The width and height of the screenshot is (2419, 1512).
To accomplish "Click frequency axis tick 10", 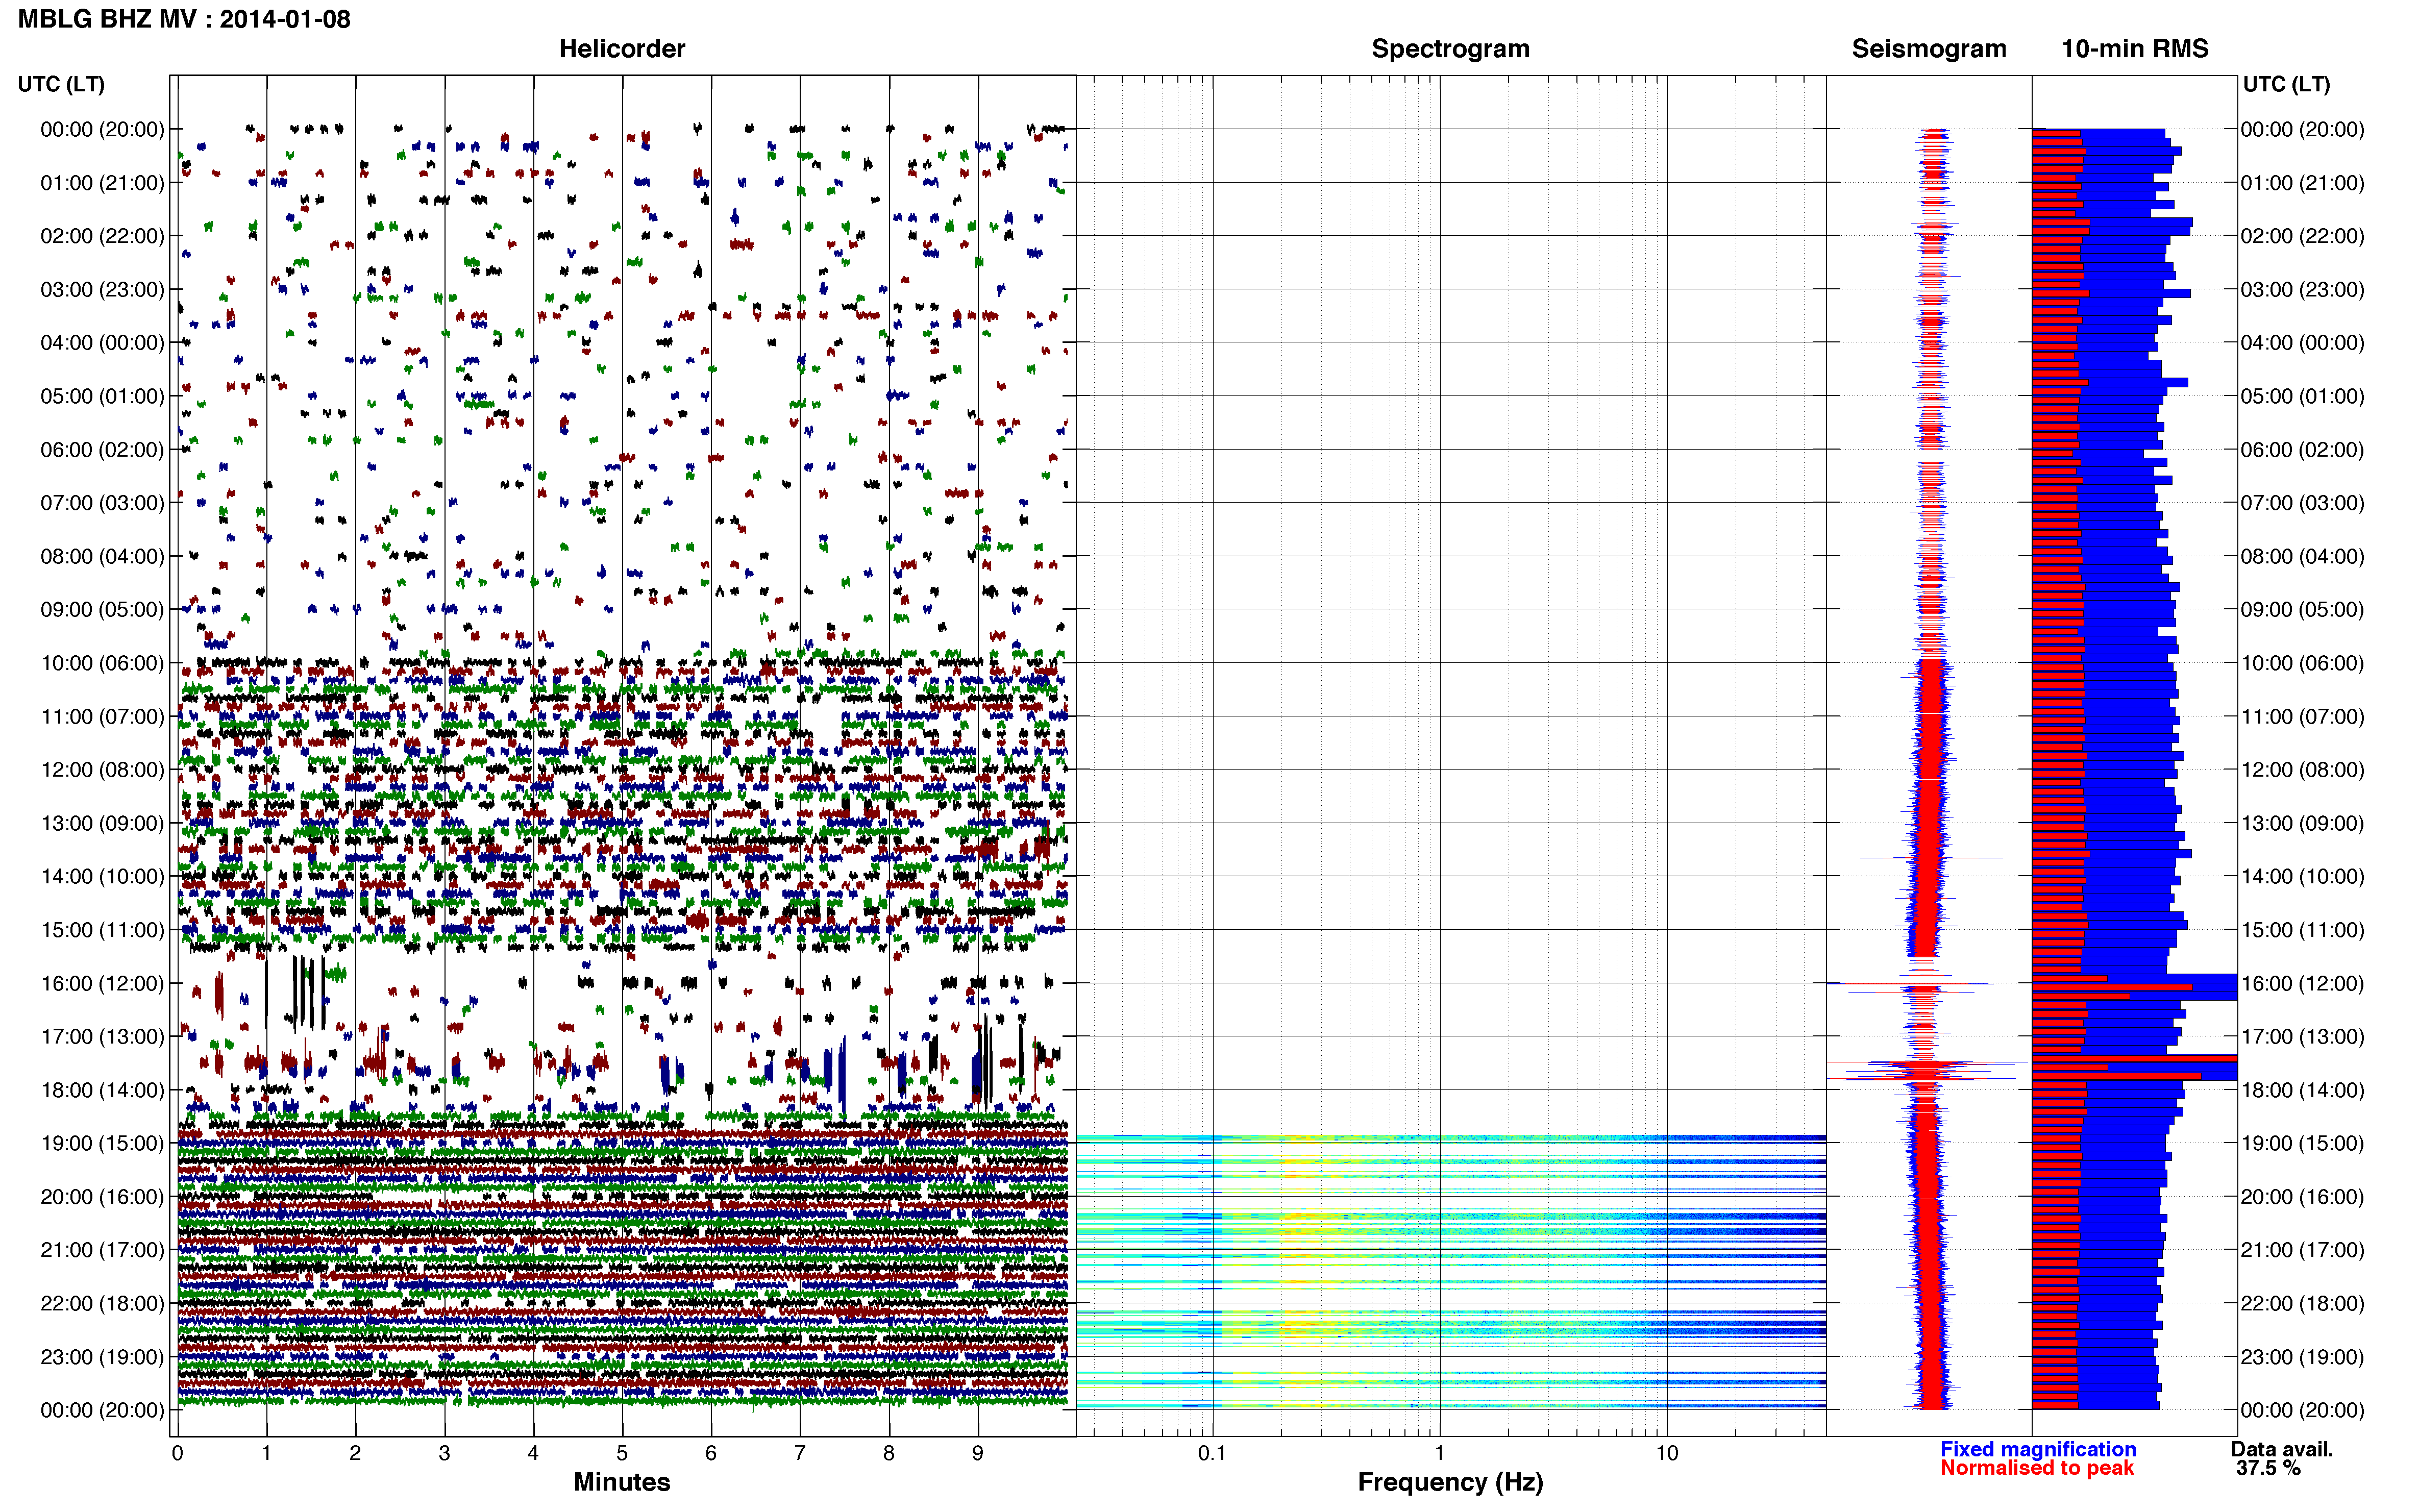I will (1666, 1453).
